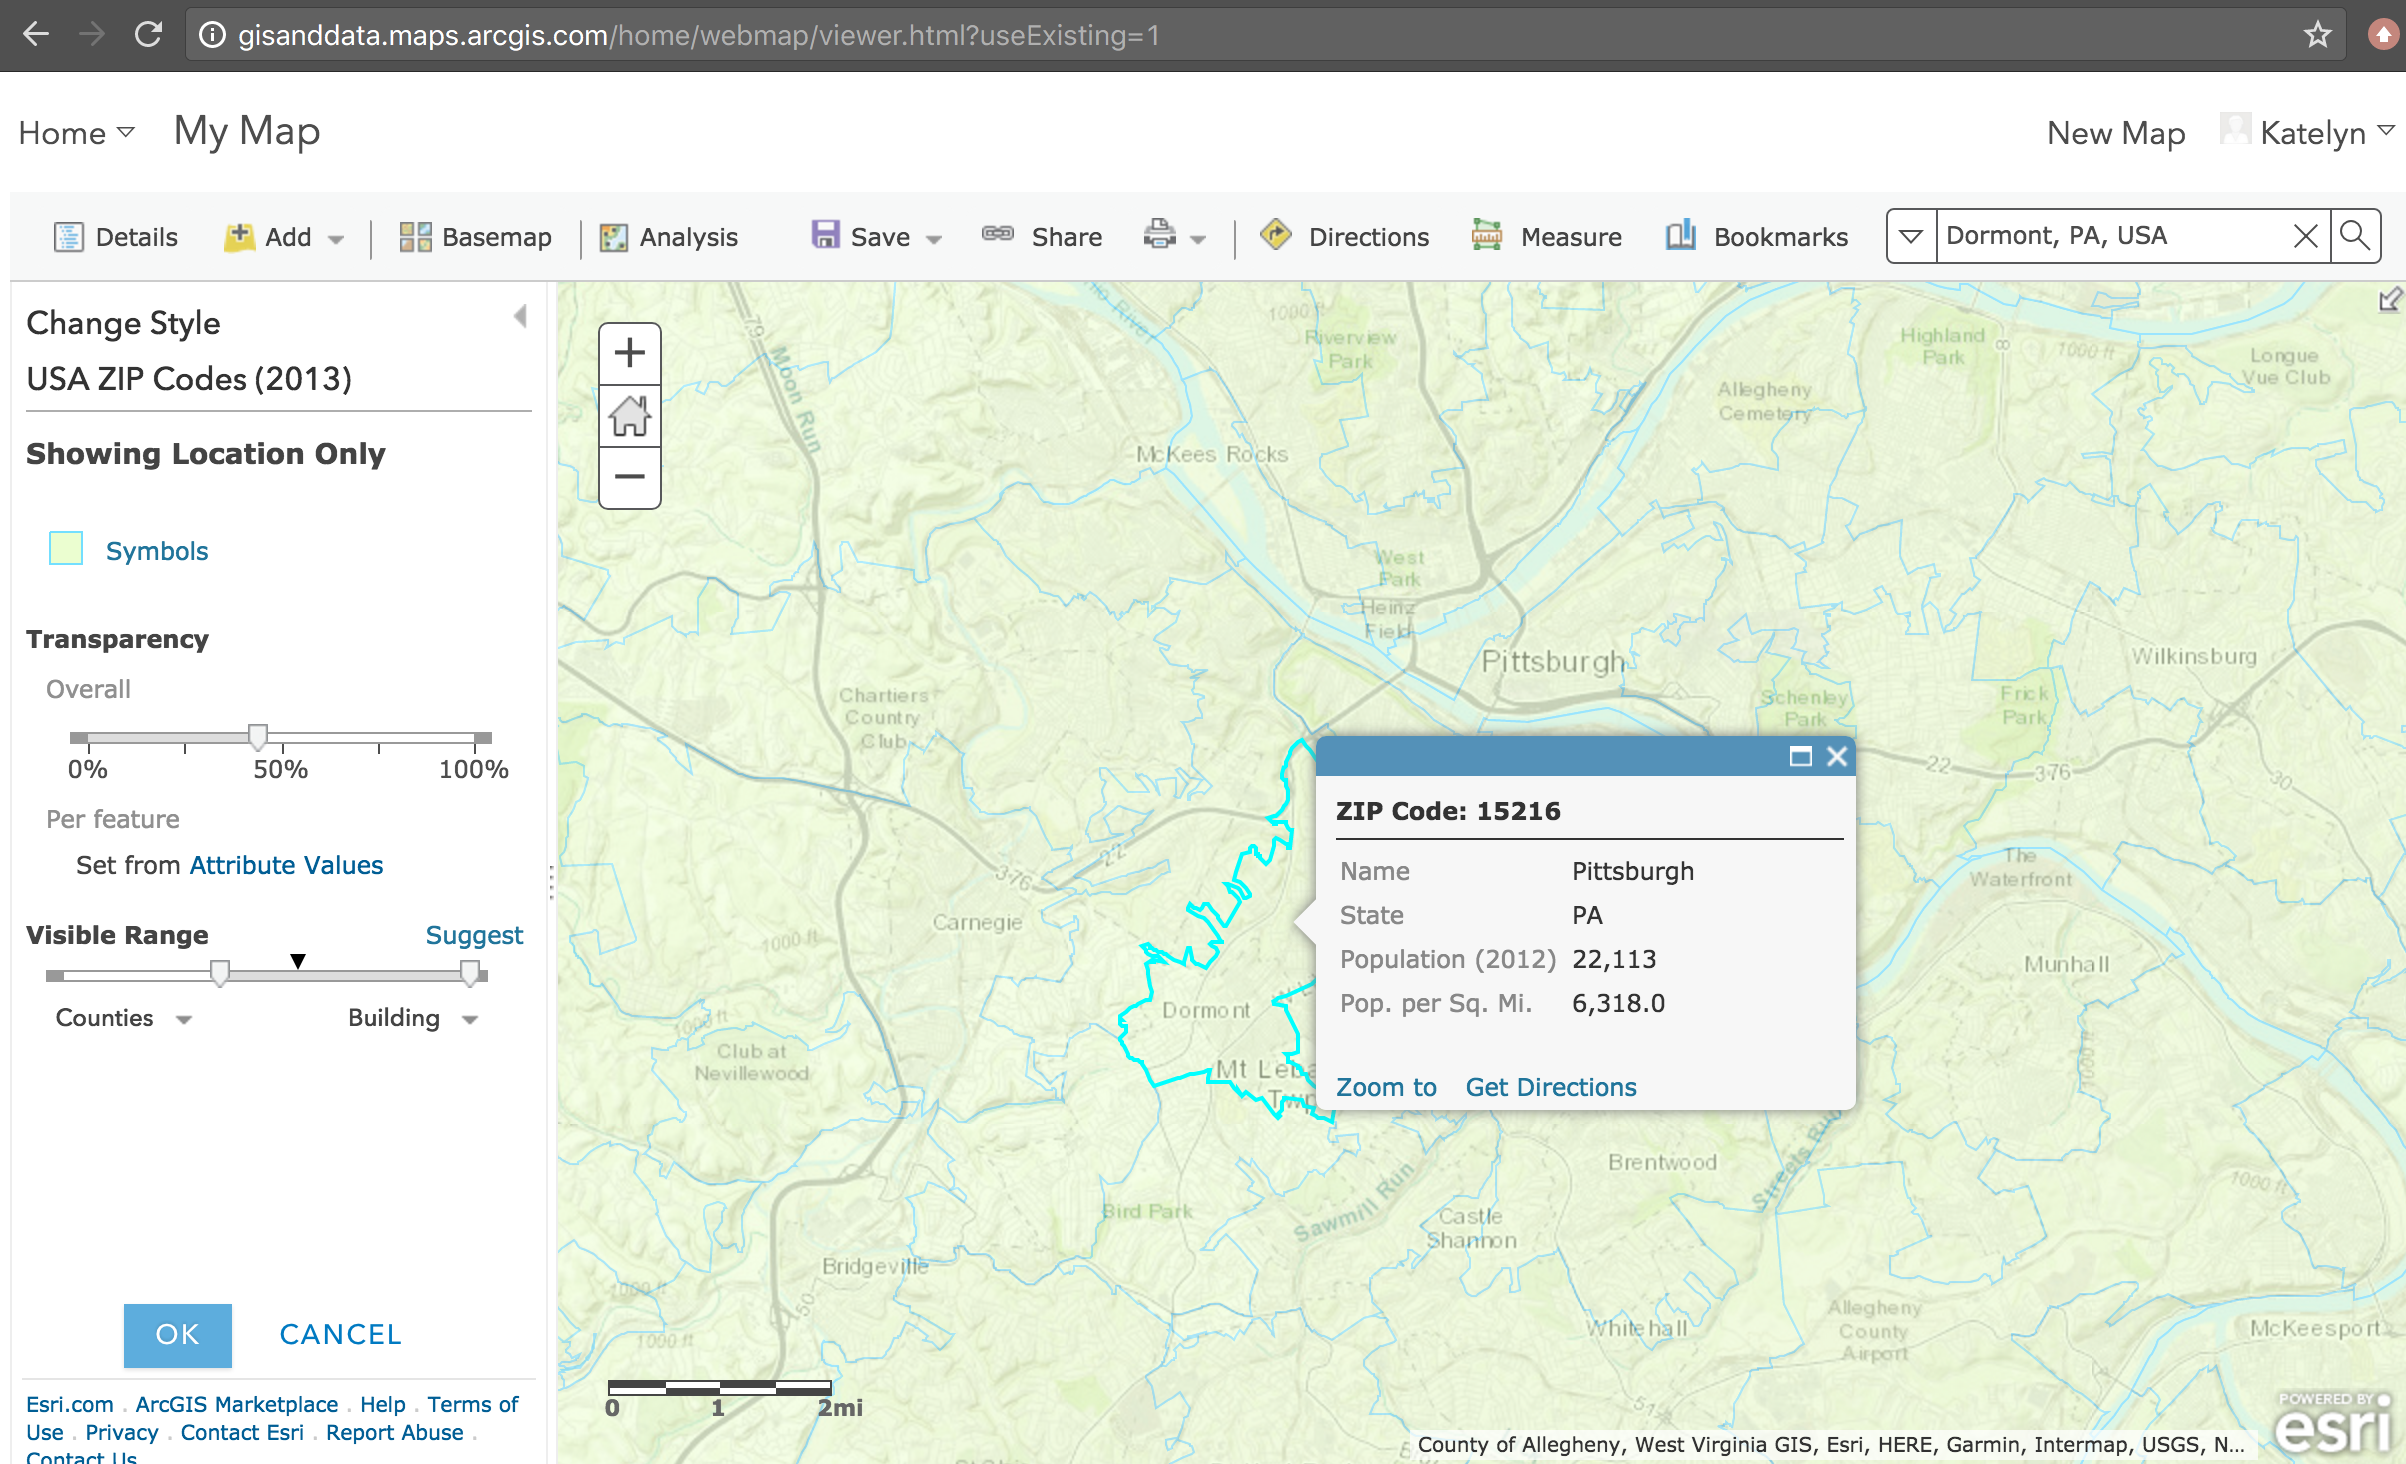Click CANCEL in Change Style panel

340,1335
